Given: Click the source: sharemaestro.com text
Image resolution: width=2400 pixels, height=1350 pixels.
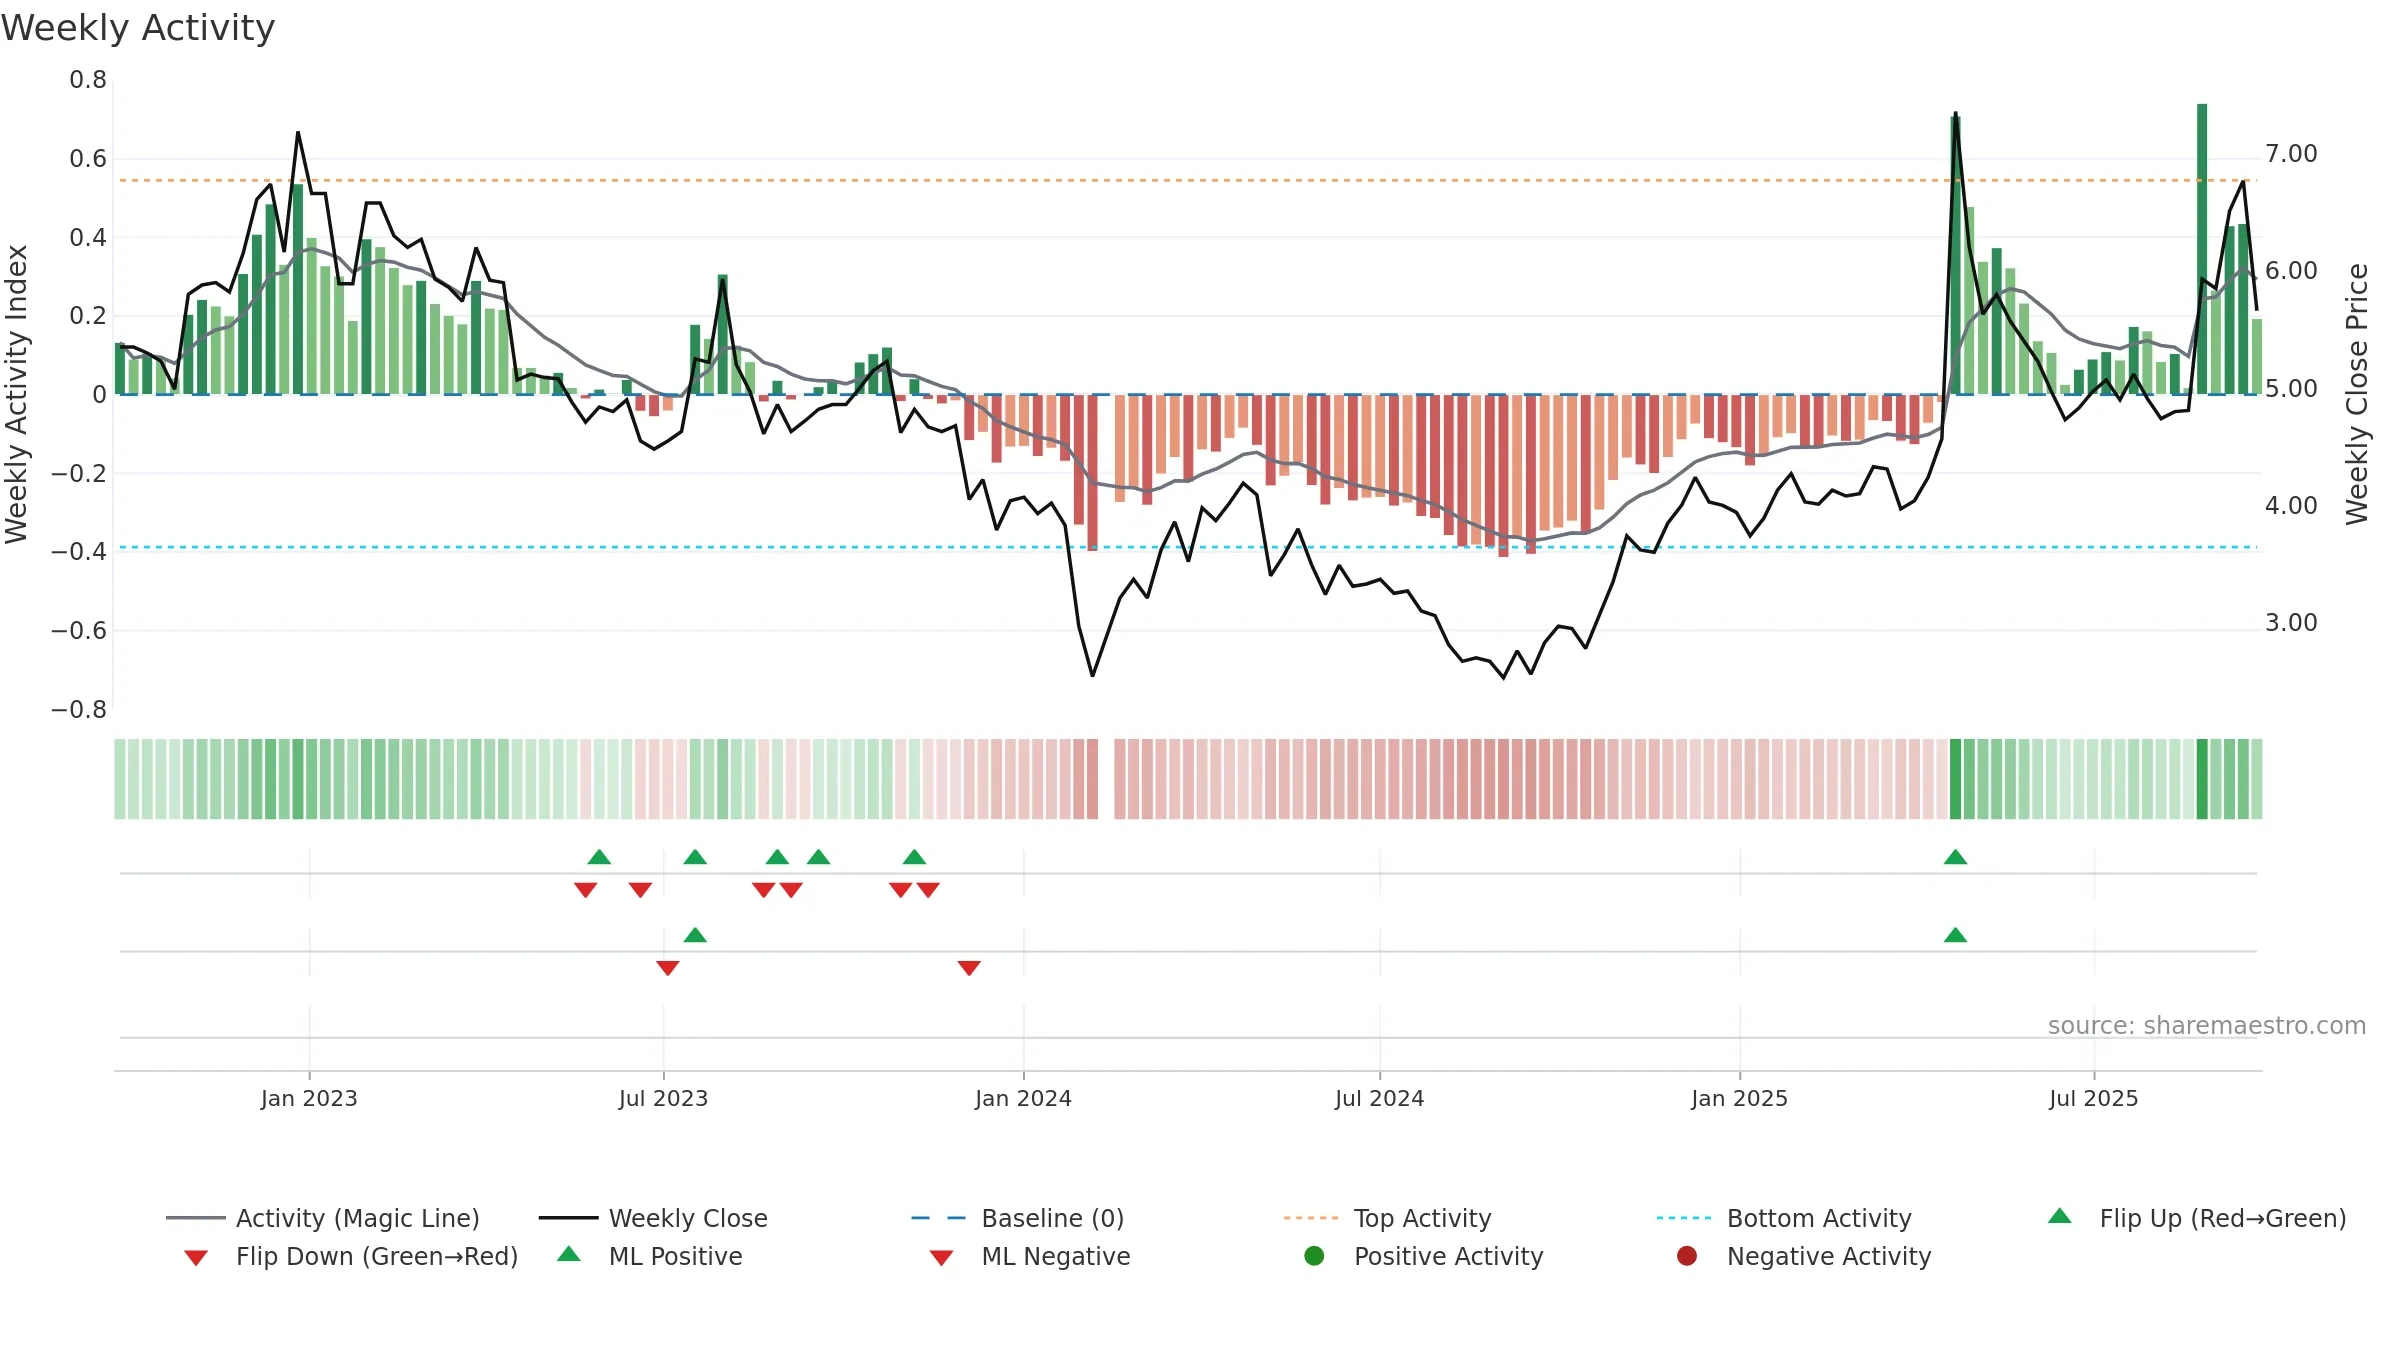Looking at the screenshot, I should (x=2207, y=1025).
